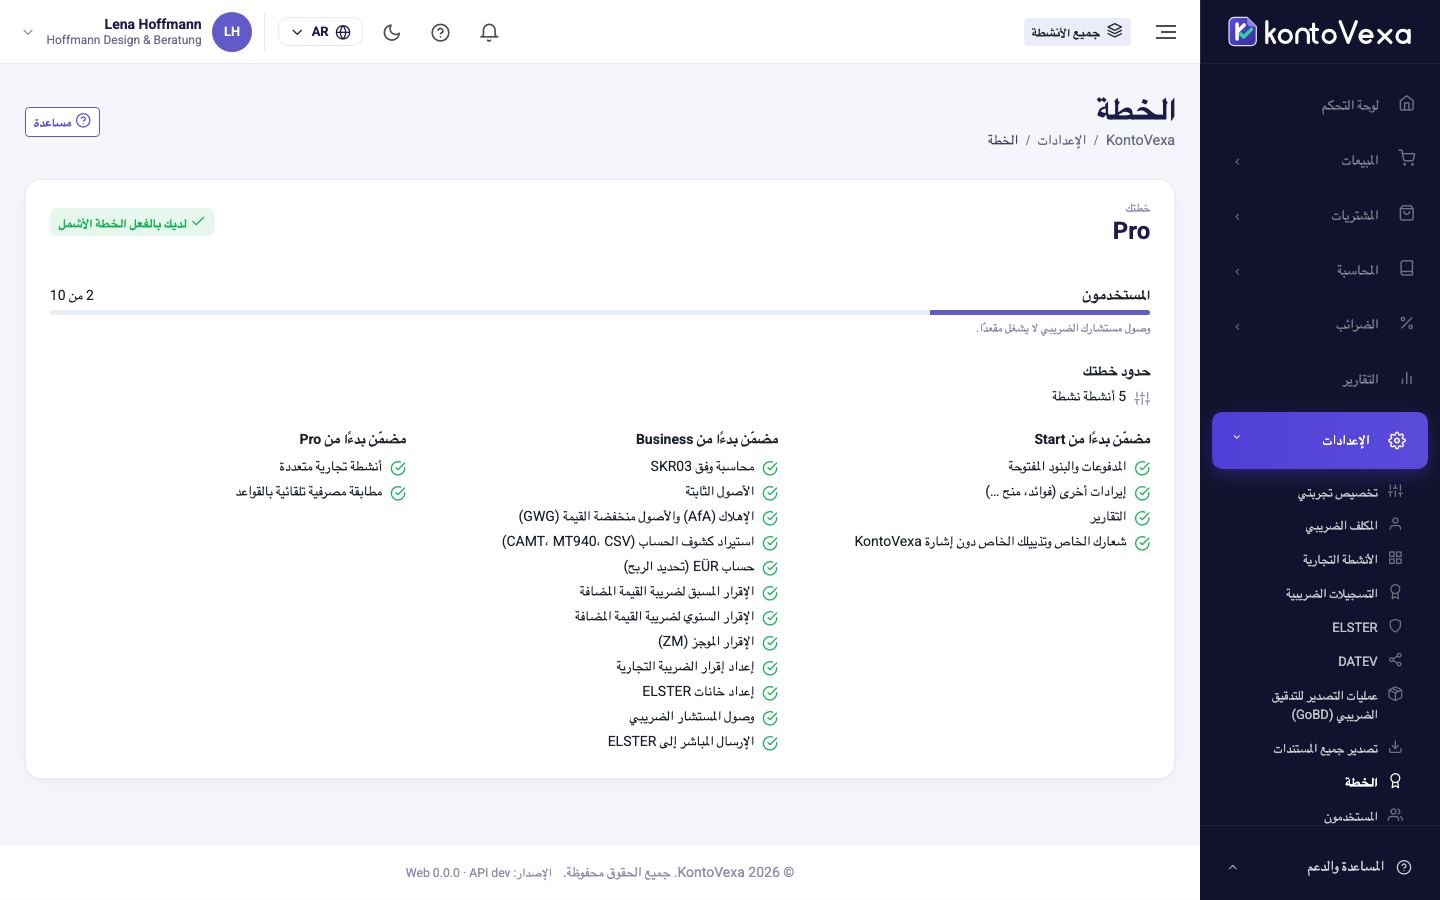The height and width of the screenshot is (900, 1440).
Task: Click the DATEV share icon
Action: (1395, 660)
